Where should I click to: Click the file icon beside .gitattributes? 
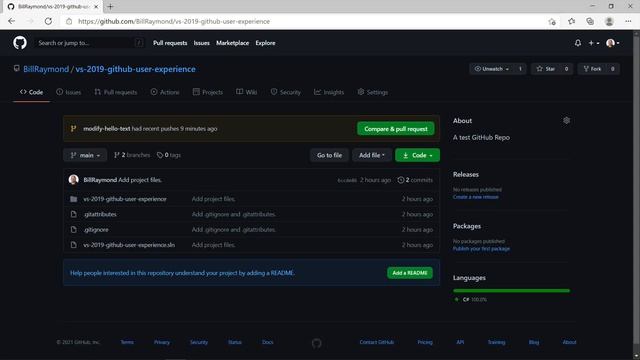pos(73,214)
